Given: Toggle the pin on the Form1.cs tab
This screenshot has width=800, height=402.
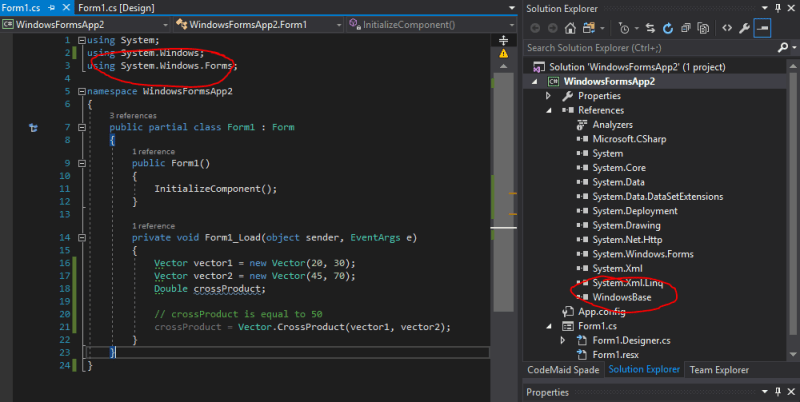Looking at the screenshot, I should 52,8.
